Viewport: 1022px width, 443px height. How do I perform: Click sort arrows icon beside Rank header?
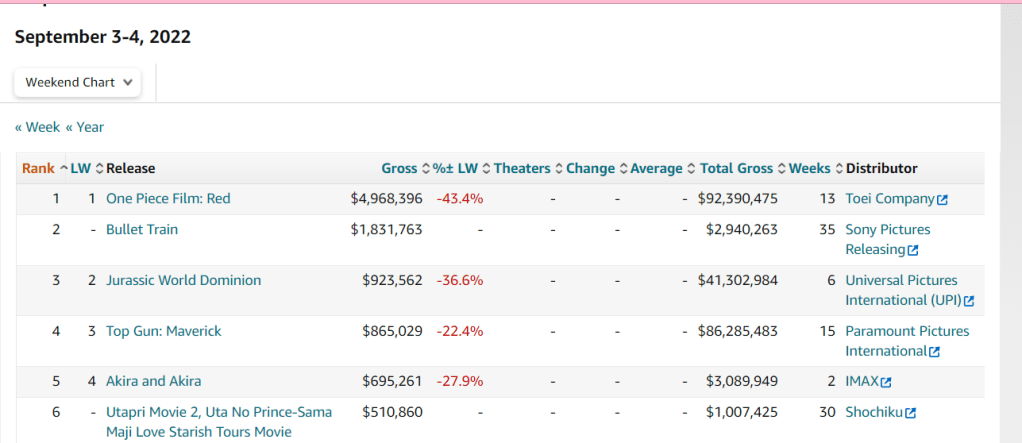click(64, 169)
